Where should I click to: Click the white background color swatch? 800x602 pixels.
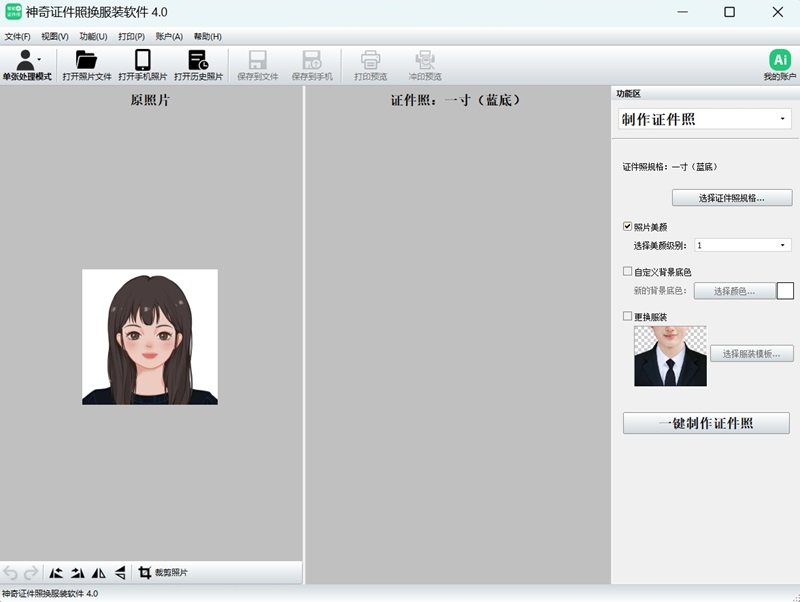(x=785, y=291)
